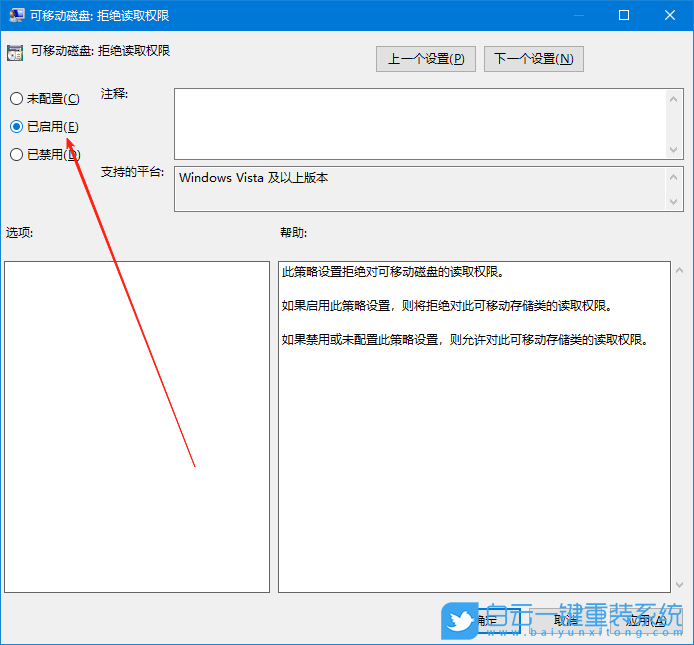The width and height of the screenshot is (694, 645).
Task: Click the 'Windows Vista 及以上版本' platform text
Action: tap(254, 178)
